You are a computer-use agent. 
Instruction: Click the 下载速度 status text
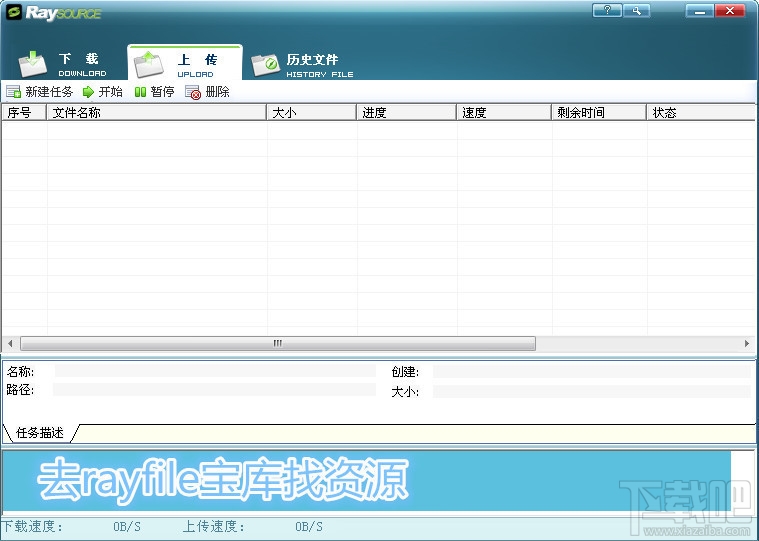(31, 526)
